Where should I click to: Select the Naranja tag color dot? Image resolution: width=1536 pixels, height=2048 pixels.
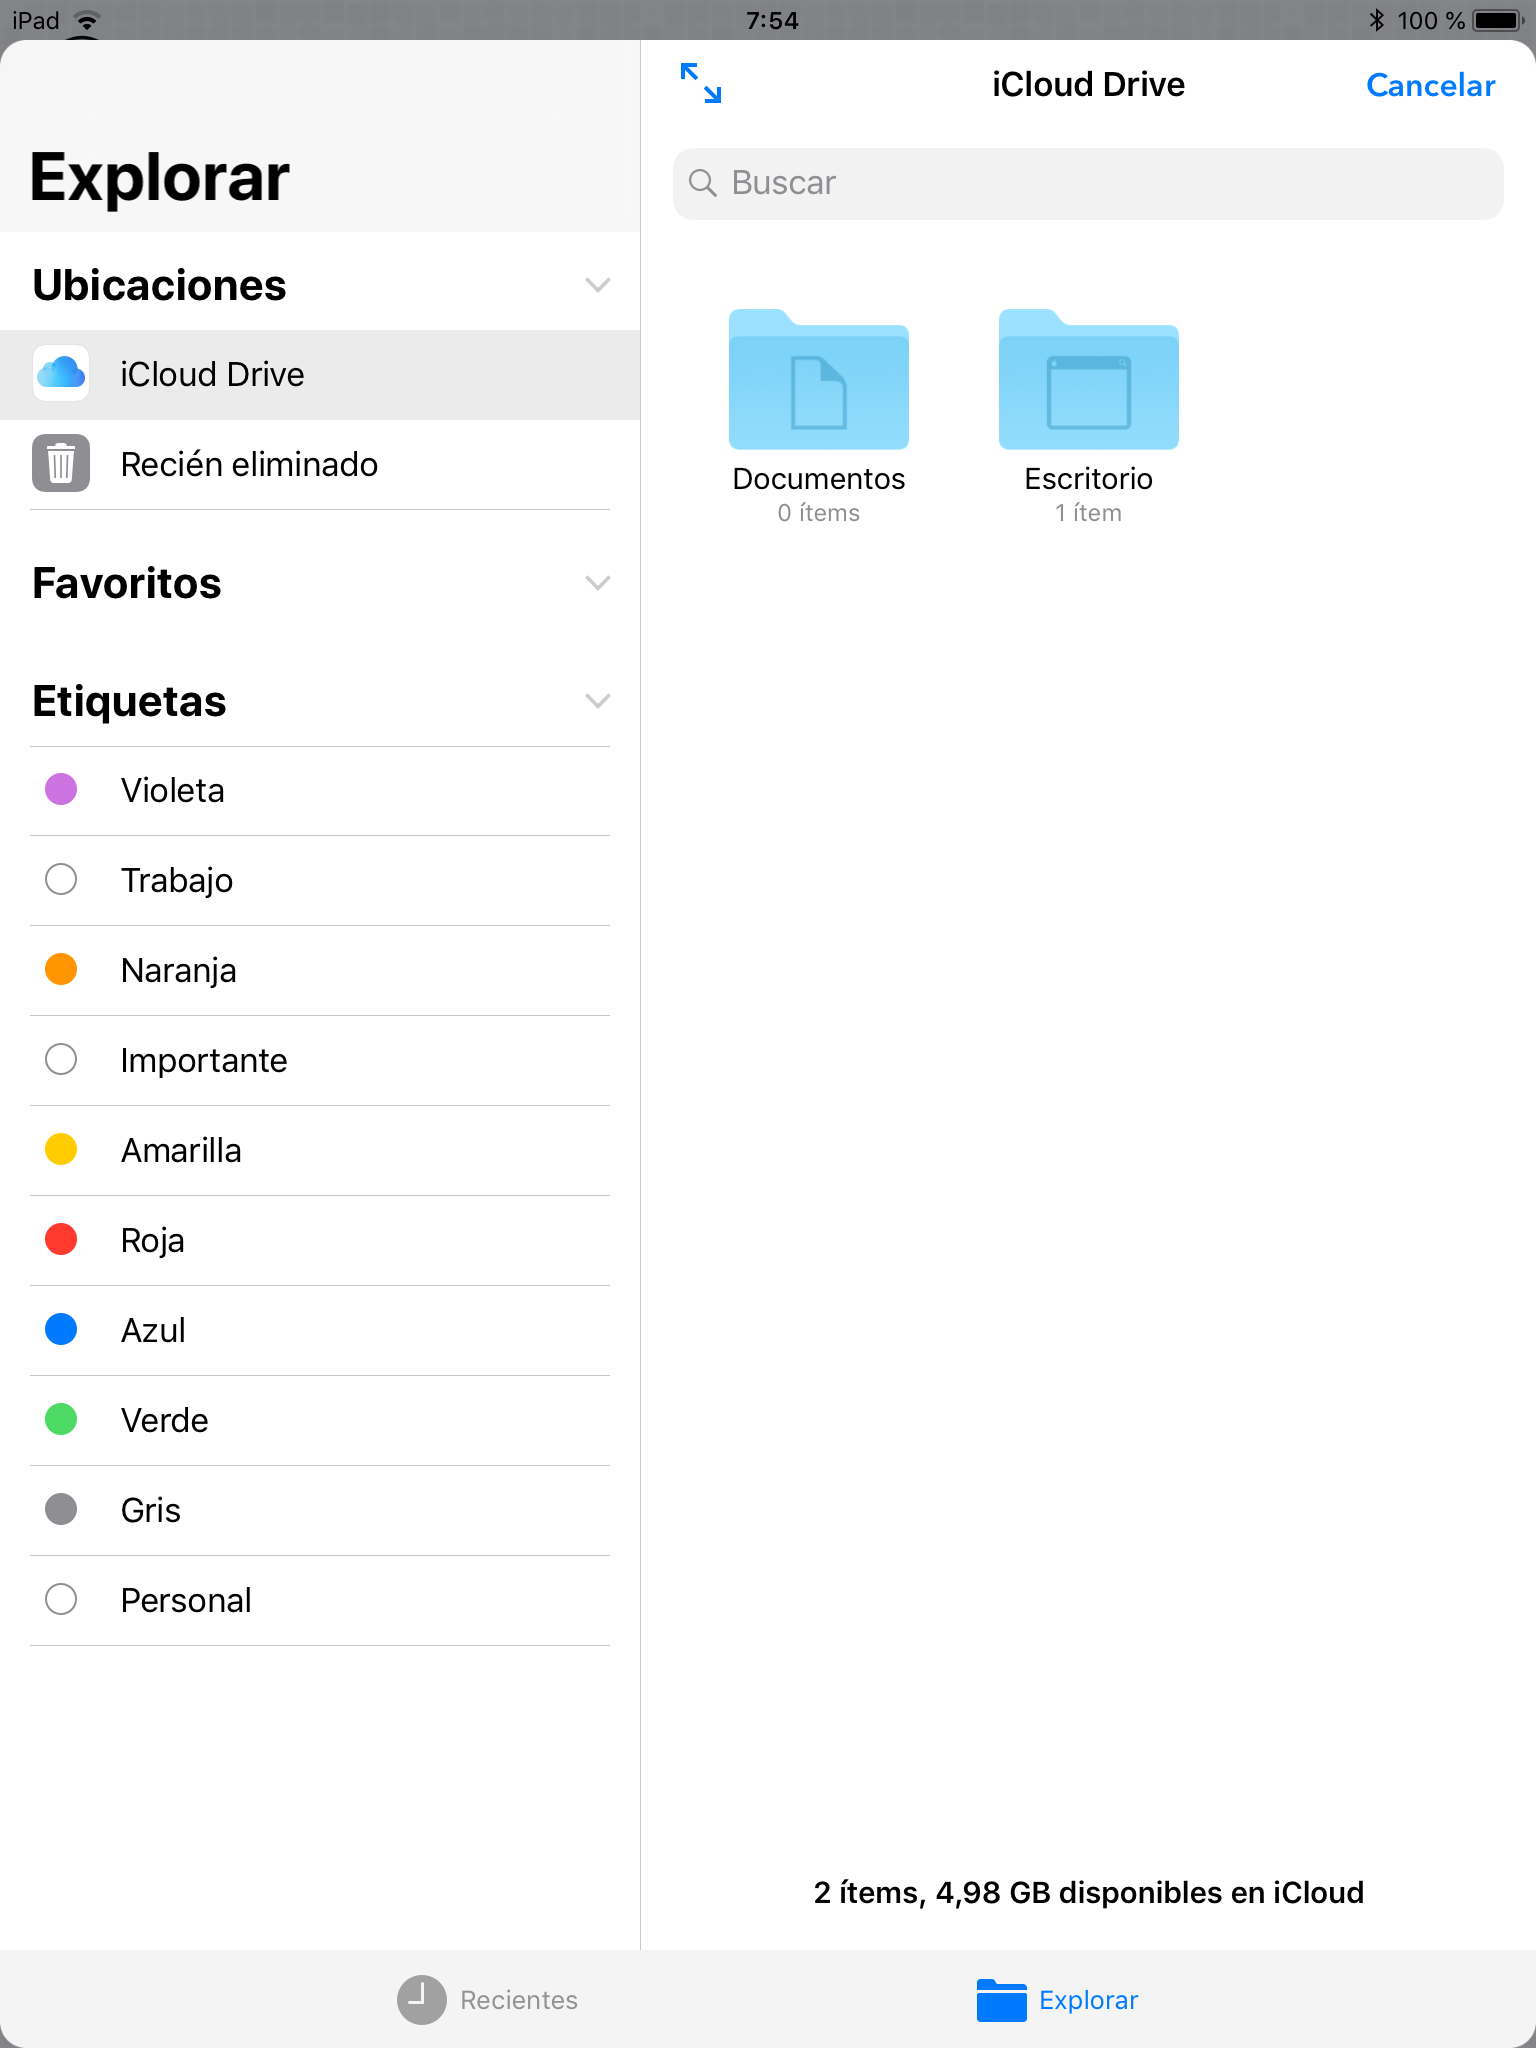[x=61, y=970]
